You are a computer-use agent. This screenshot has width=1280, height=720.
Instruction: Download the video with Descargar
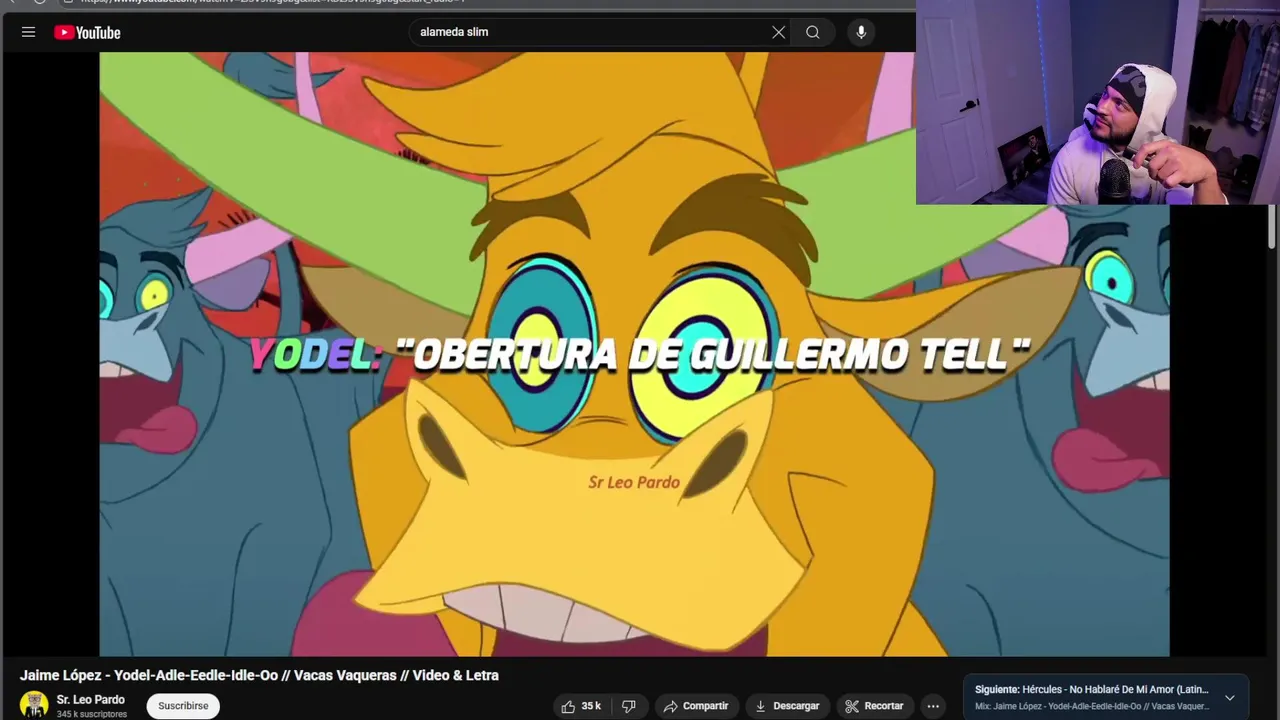coord(787,706)
